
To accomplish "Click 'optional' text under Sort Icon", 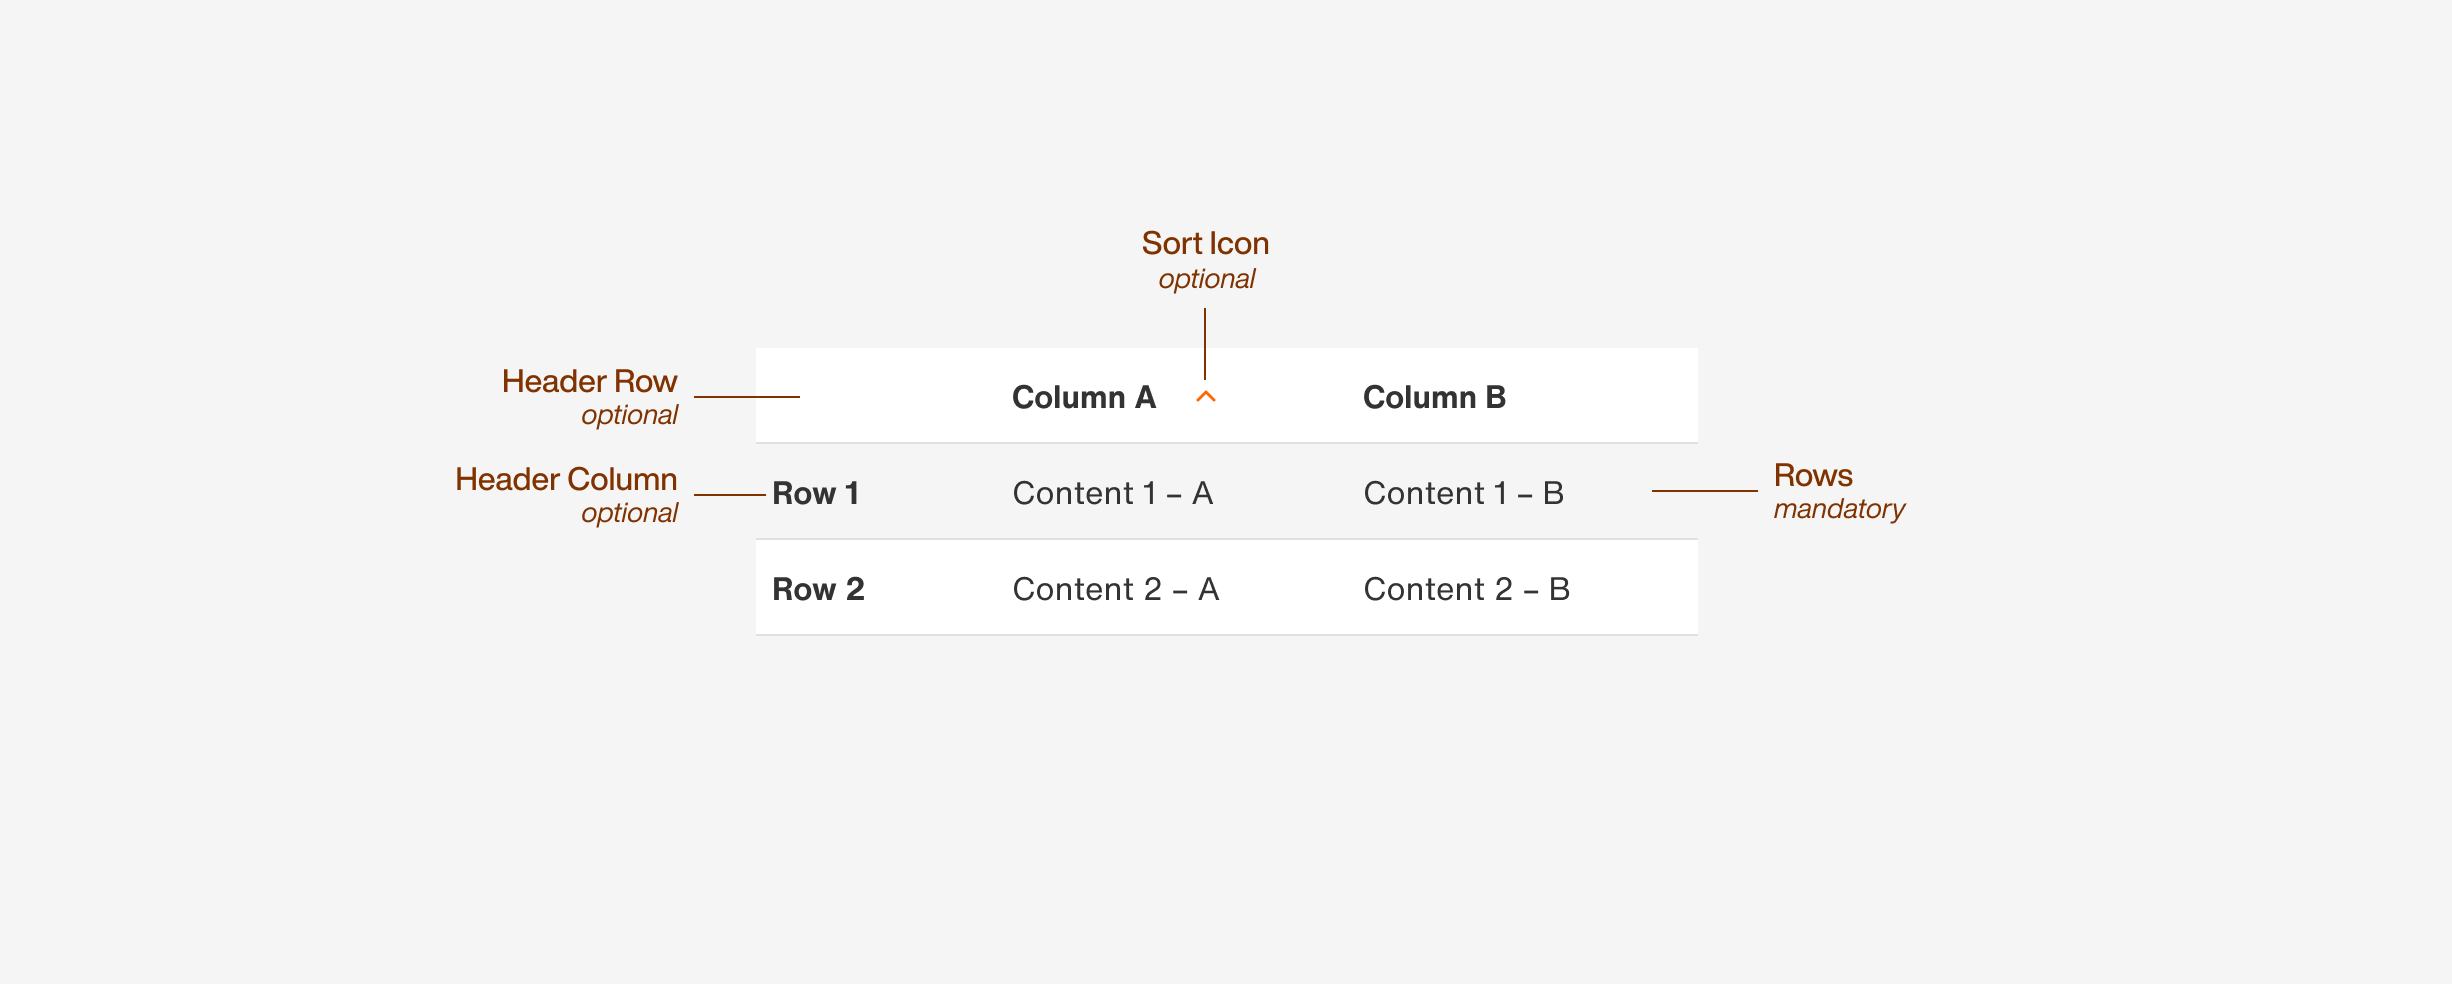I will 1206,279.
